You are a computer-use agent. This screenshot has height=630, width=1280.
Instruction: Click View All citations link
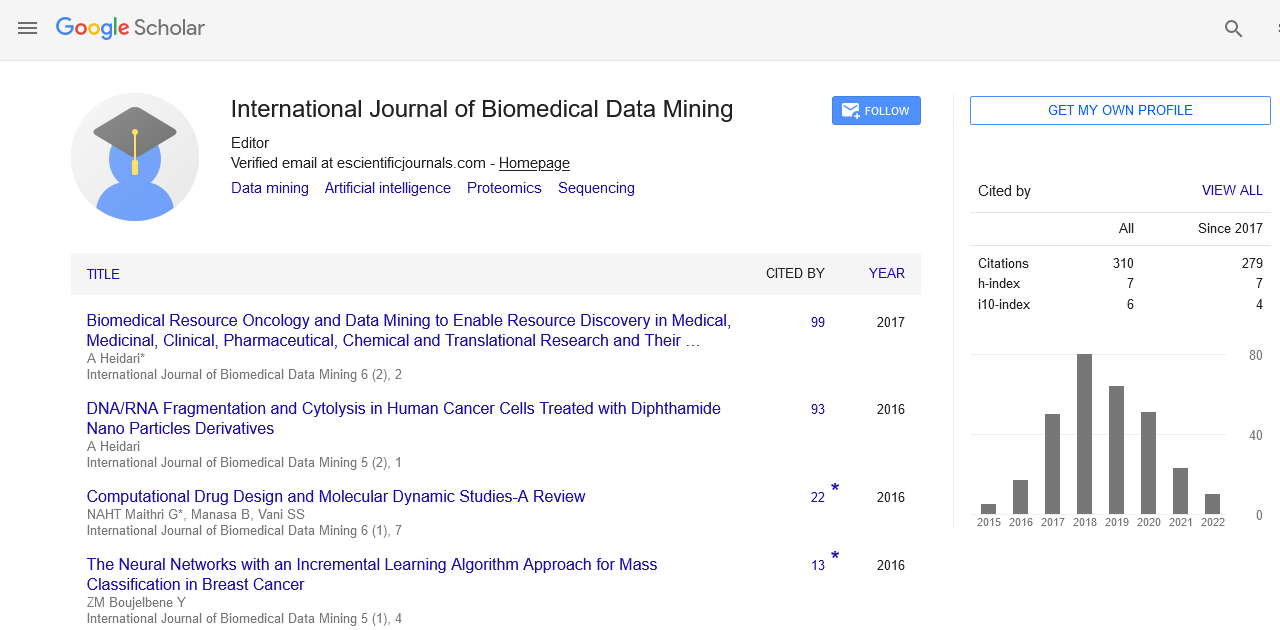point(1232,190)
